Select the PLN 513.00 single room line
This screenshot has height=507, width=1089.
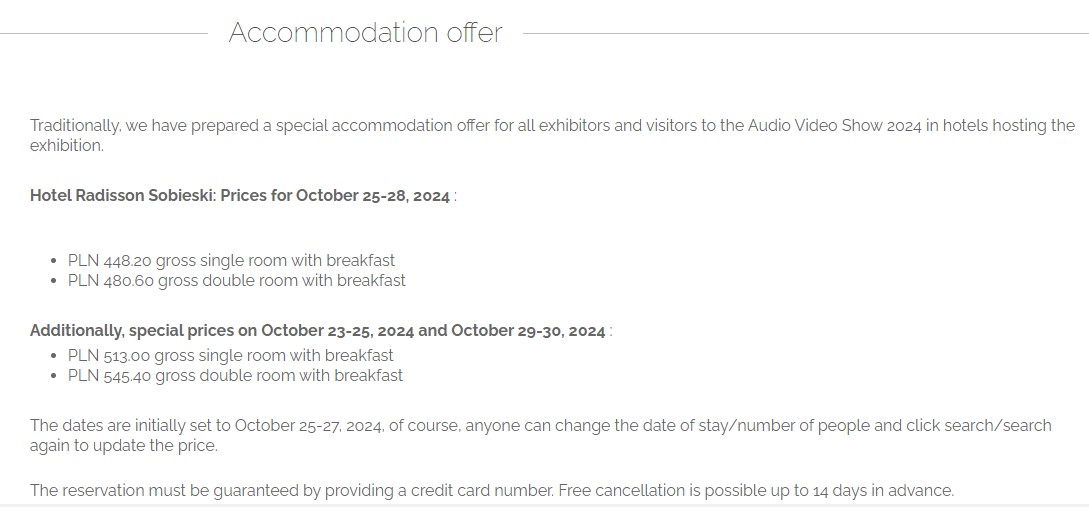point(230,356)
